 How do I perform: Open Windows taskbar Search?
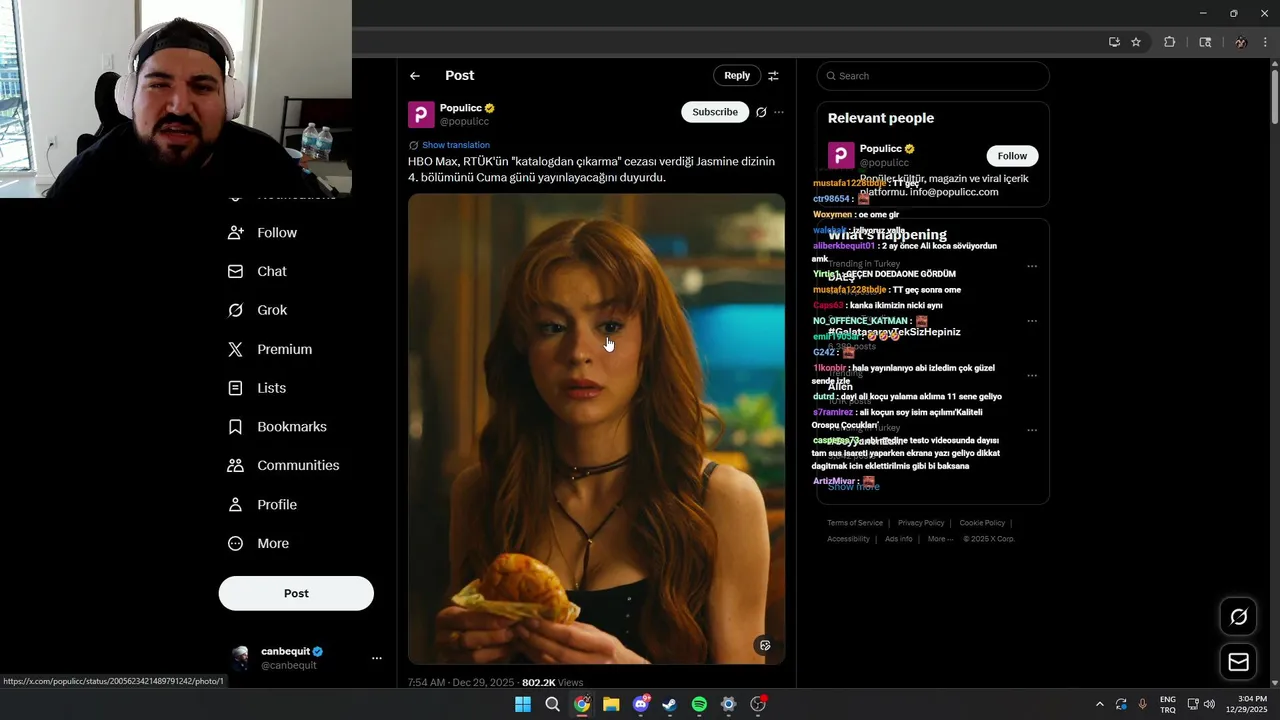click(x=552, y=705)
